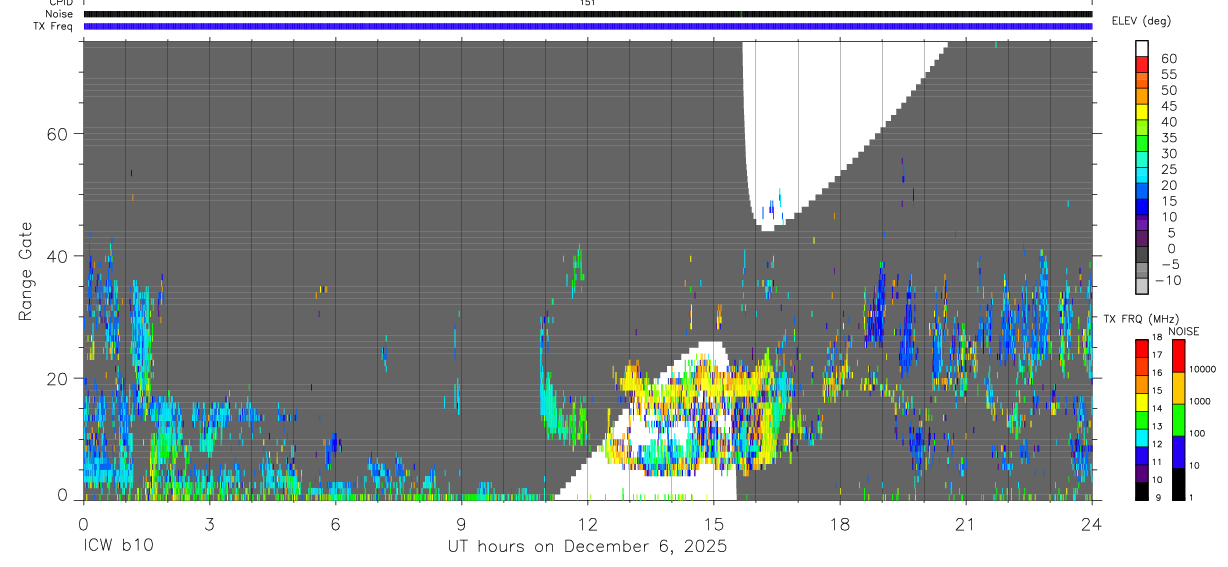This screenshot has height=567, width=1228.
Task: Pick the purple 10–11 swatch in the TX FRQ bar
Action: [x=1142, y=473]
